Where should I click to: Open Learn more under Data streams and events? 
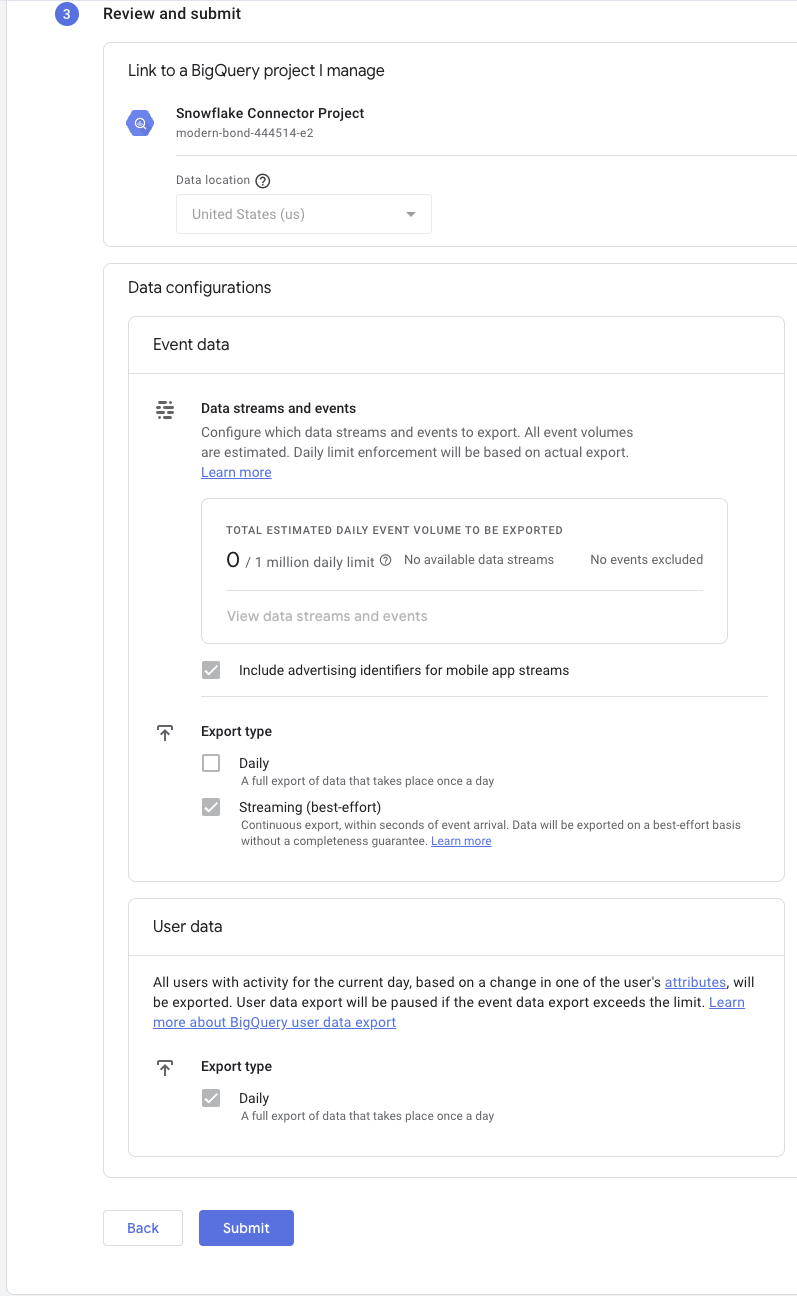(235, 471)
